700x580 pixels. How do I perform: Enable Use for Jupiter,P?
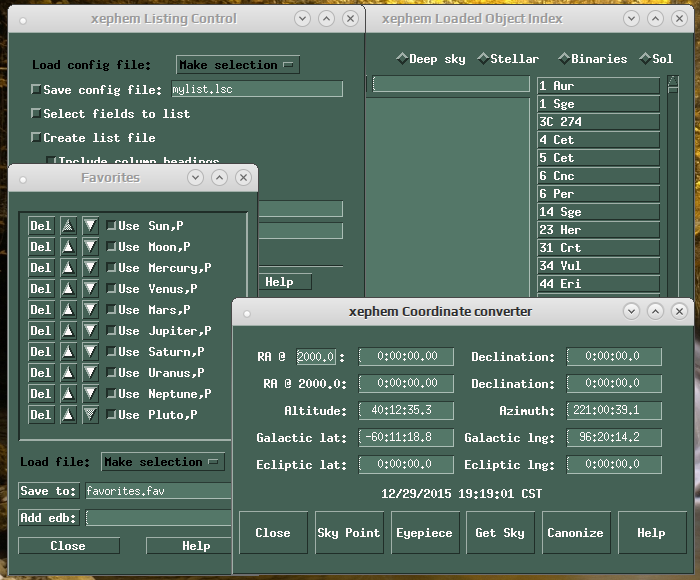pyautogui.click(x=111, y=330)
